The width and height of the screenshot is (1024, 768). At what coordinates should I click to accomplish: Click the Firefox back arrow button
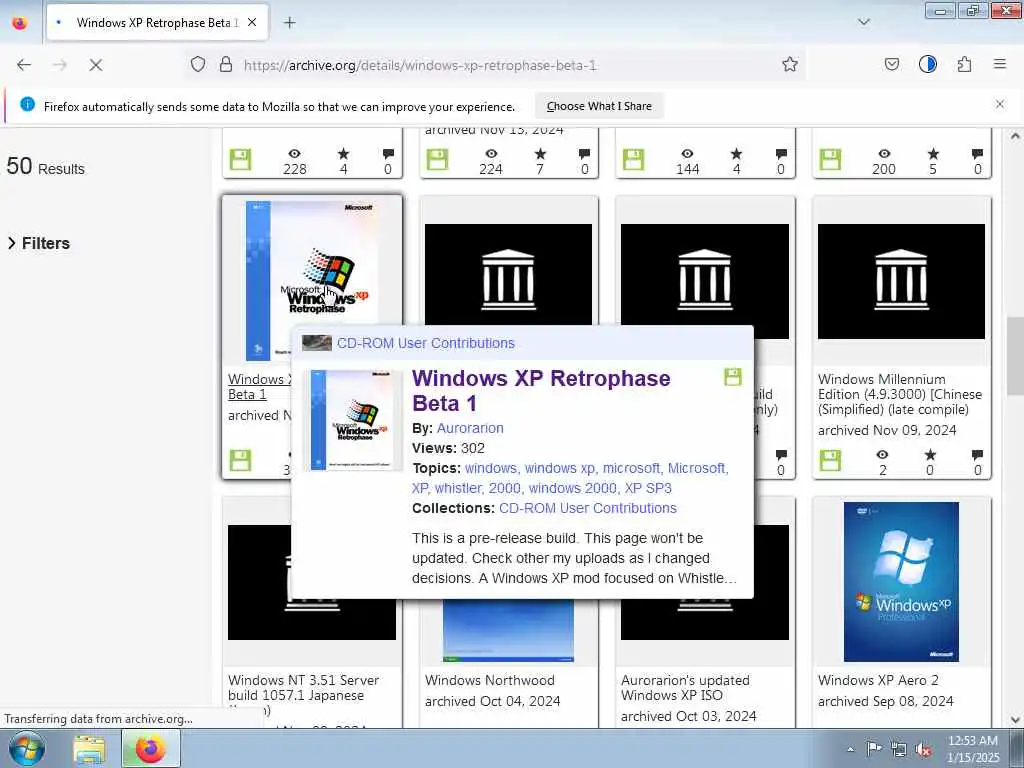[x=24, y=65]
